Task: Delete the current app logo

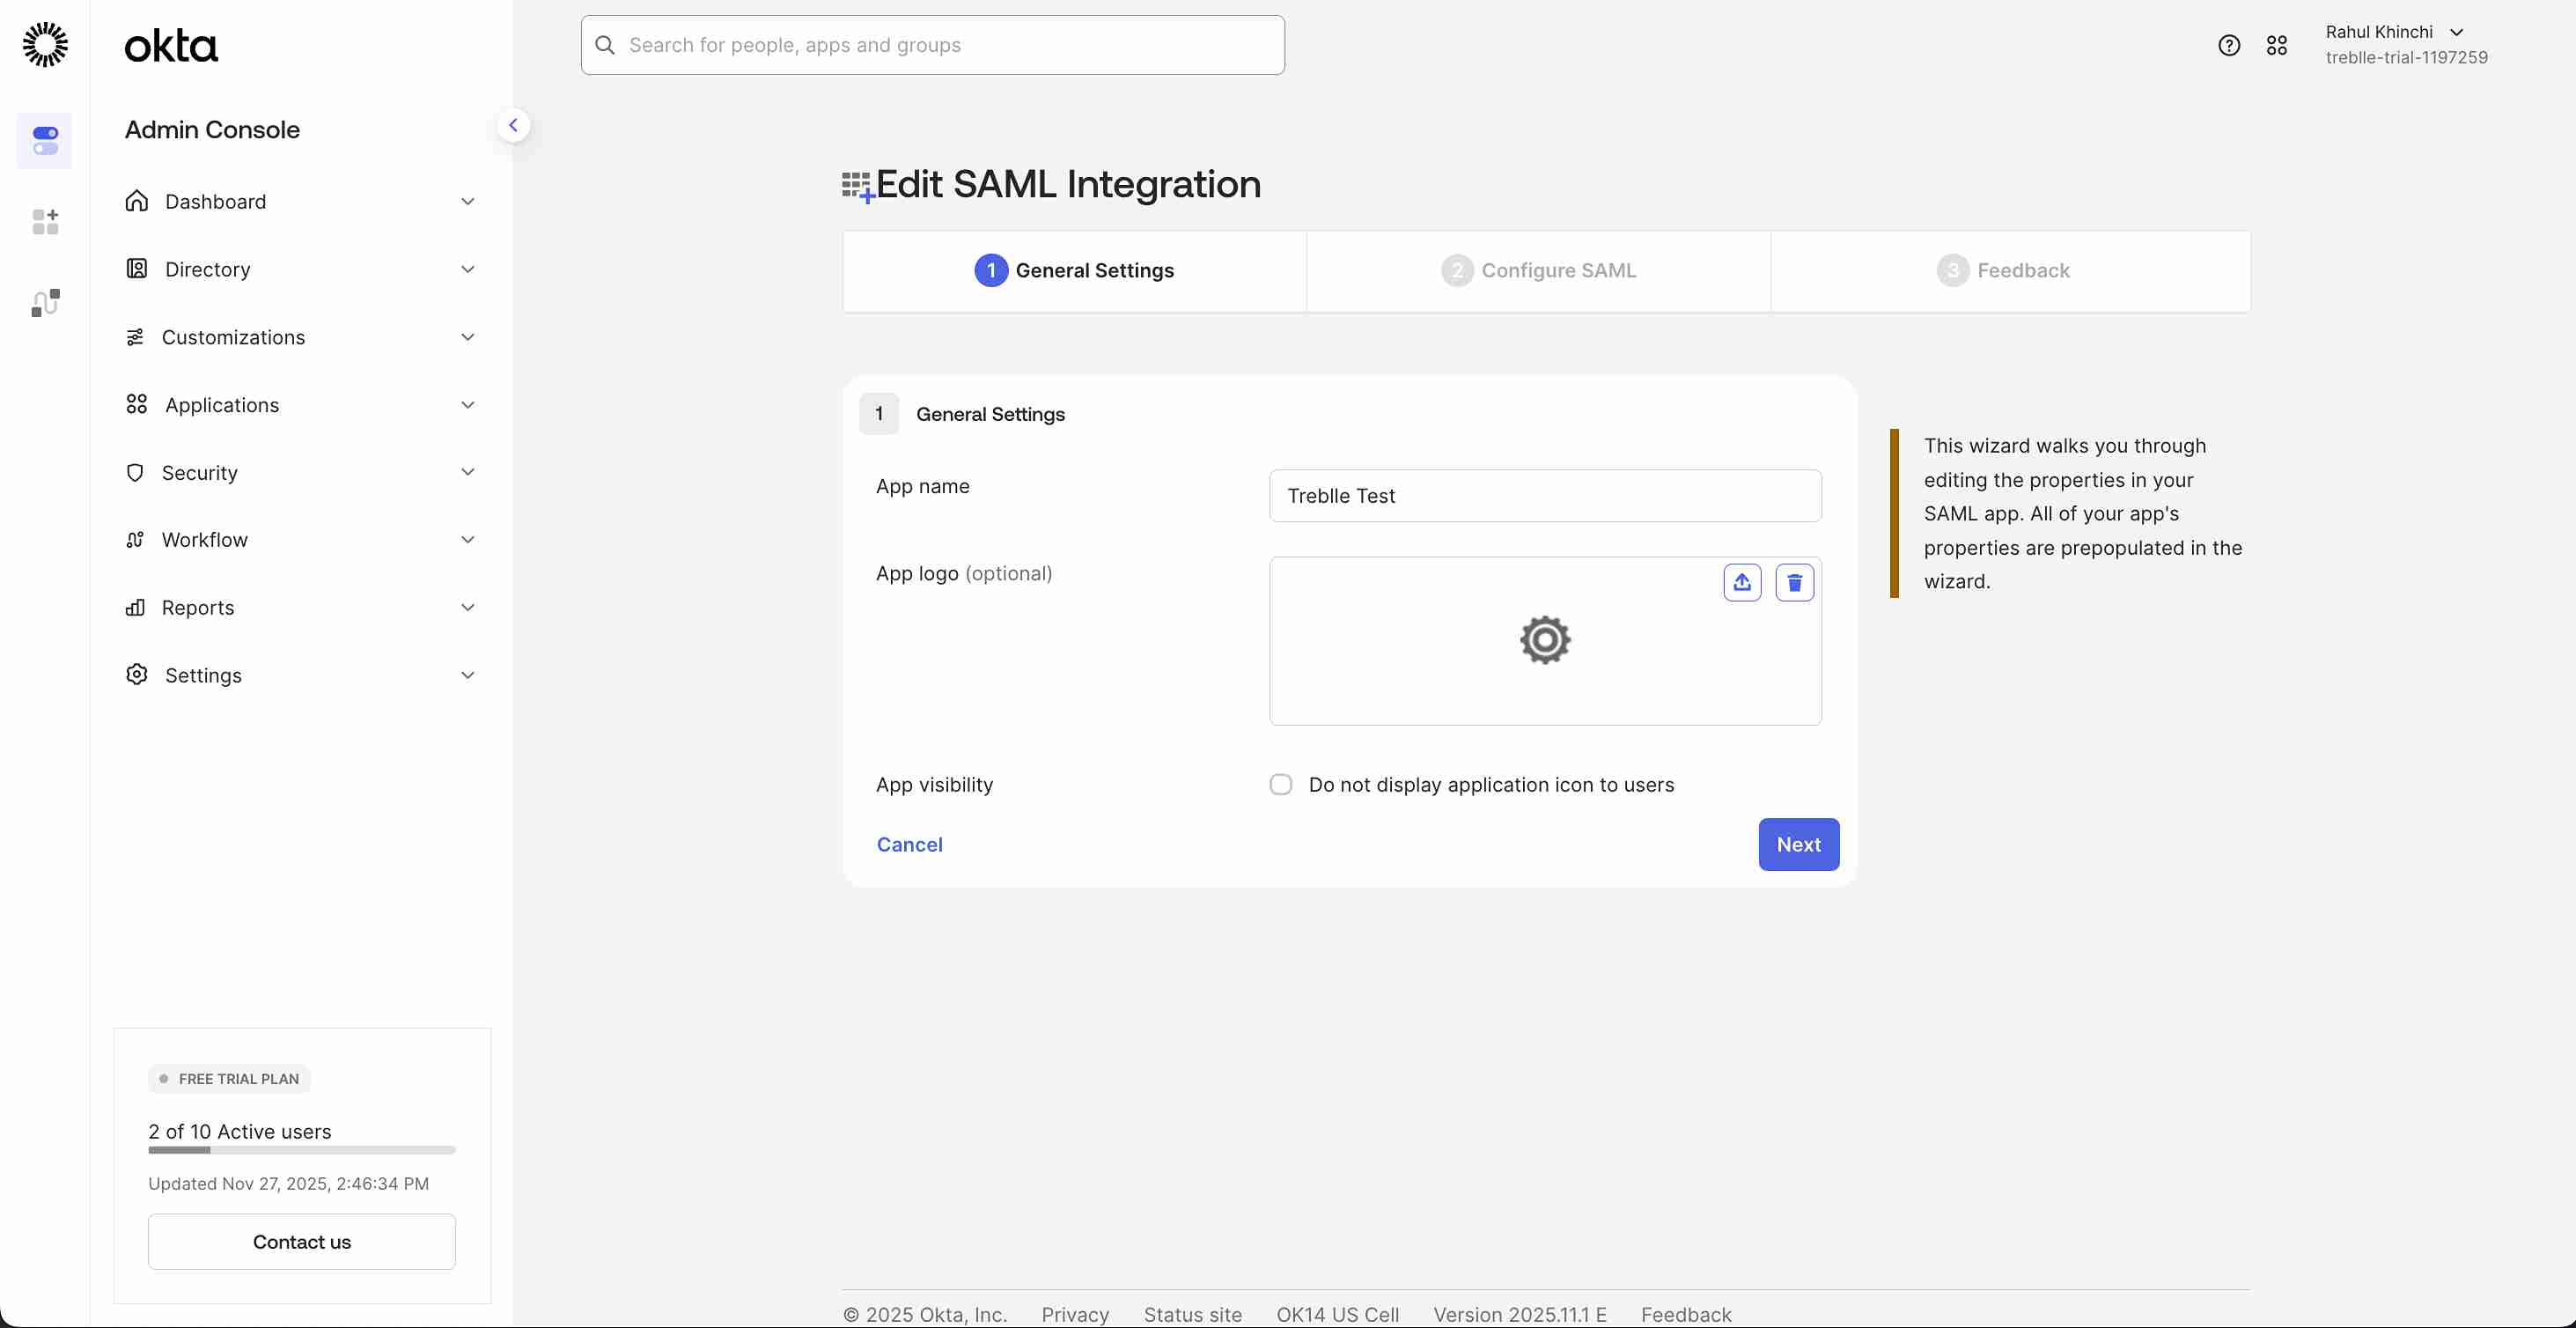Action: (1793, 582)
